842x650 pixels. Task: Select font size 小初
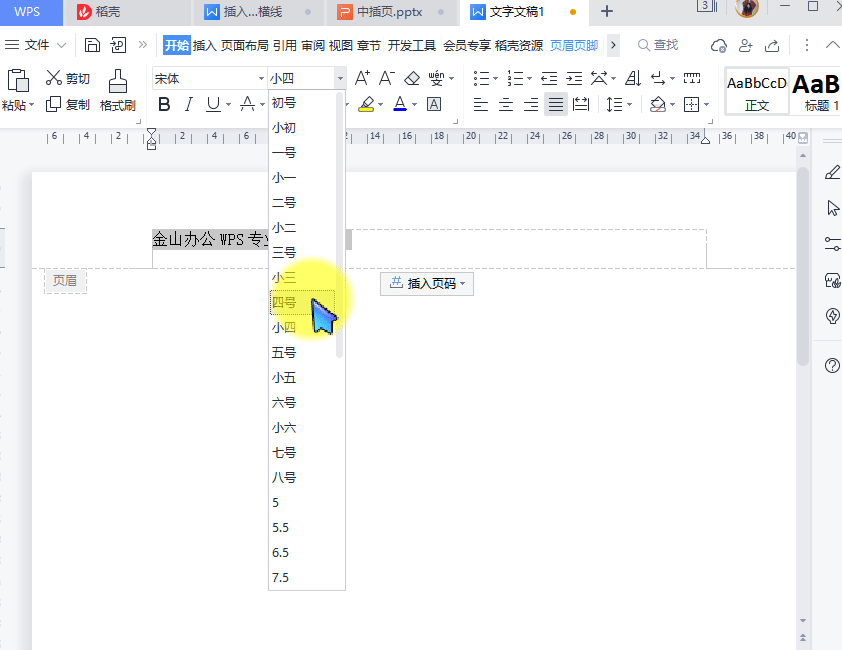click(x=303, y=127)
